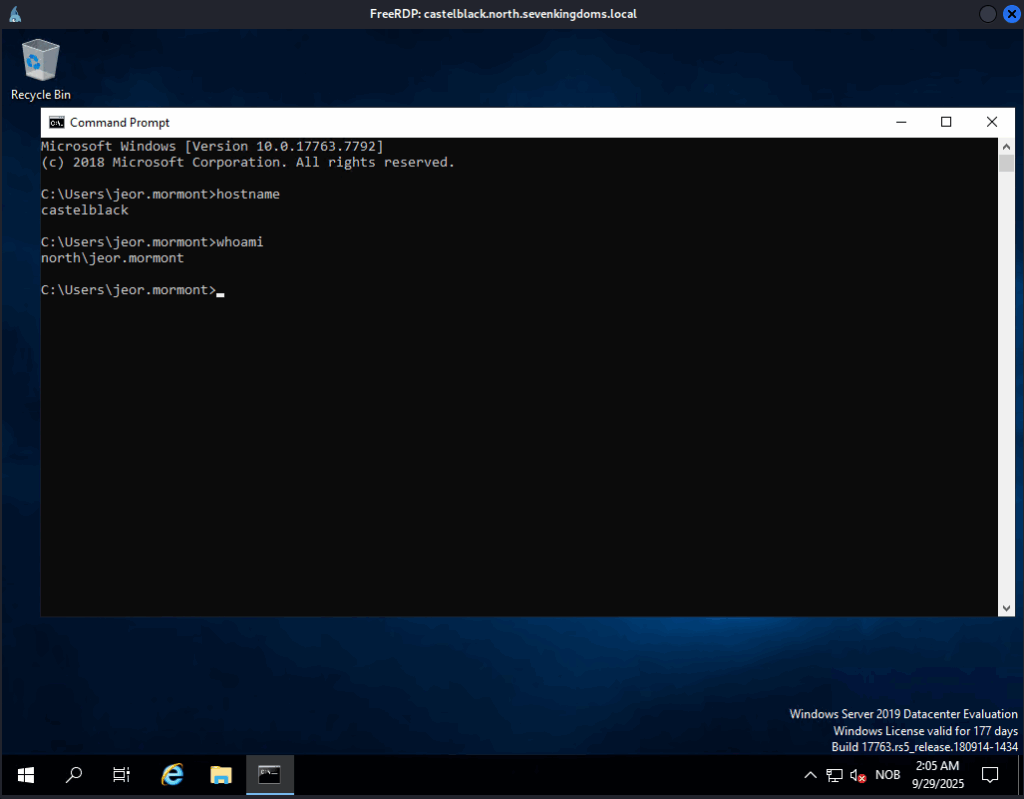Click the network status tray icon
Image resolution: width=1024 pixels, height=799 pixels.
point(834,775)
